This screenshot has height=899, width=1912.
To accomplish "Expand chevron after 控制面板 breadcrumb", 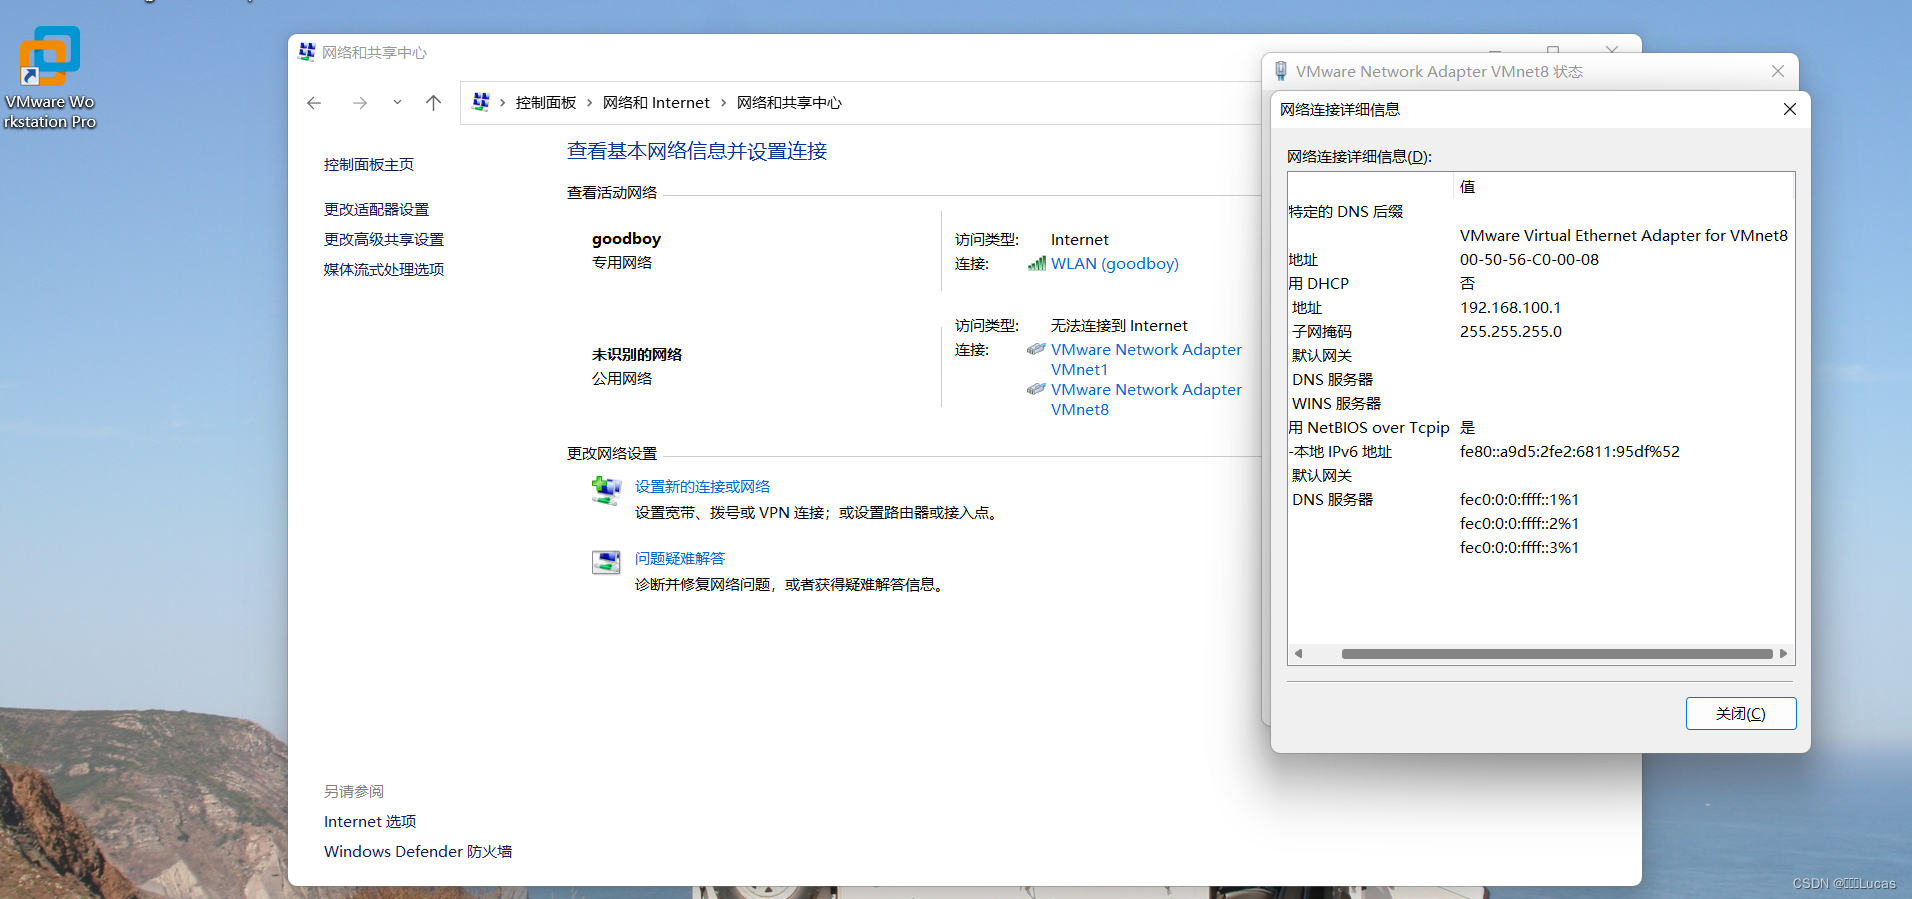I will pyautogui.click(x=589, y=103).
